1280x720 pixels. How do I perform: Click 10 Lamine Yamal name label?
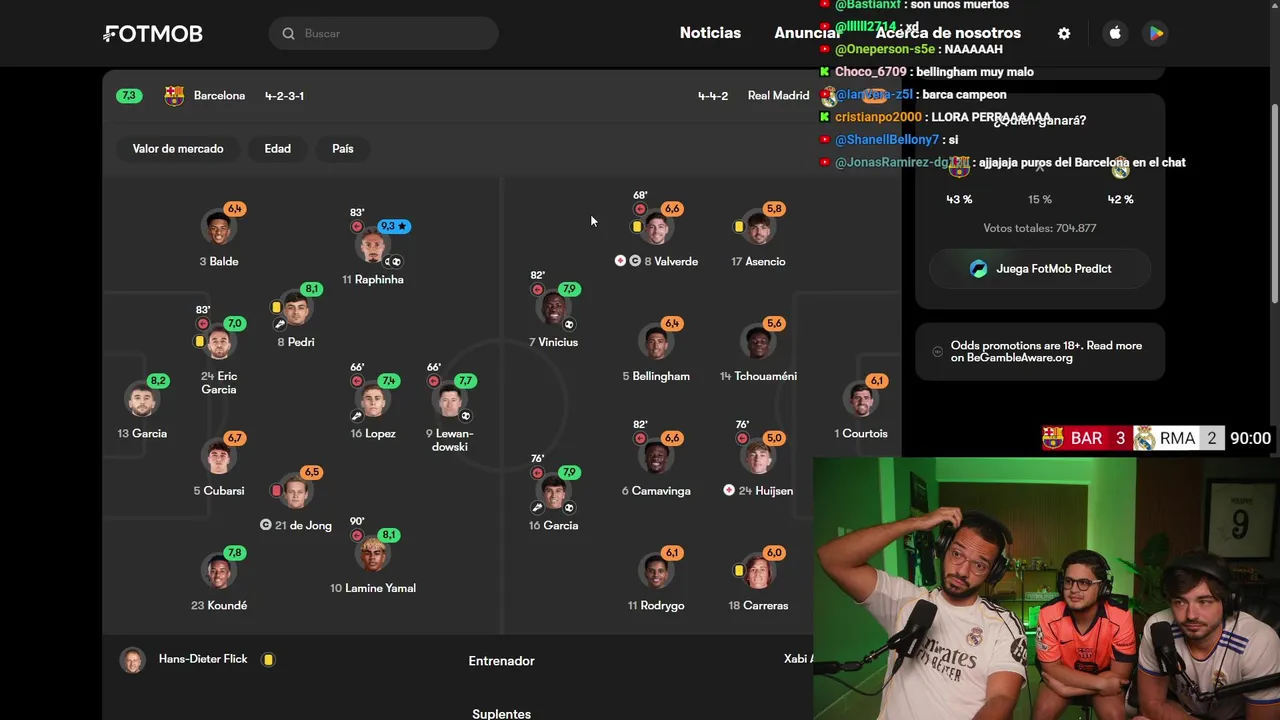[373, 588]
